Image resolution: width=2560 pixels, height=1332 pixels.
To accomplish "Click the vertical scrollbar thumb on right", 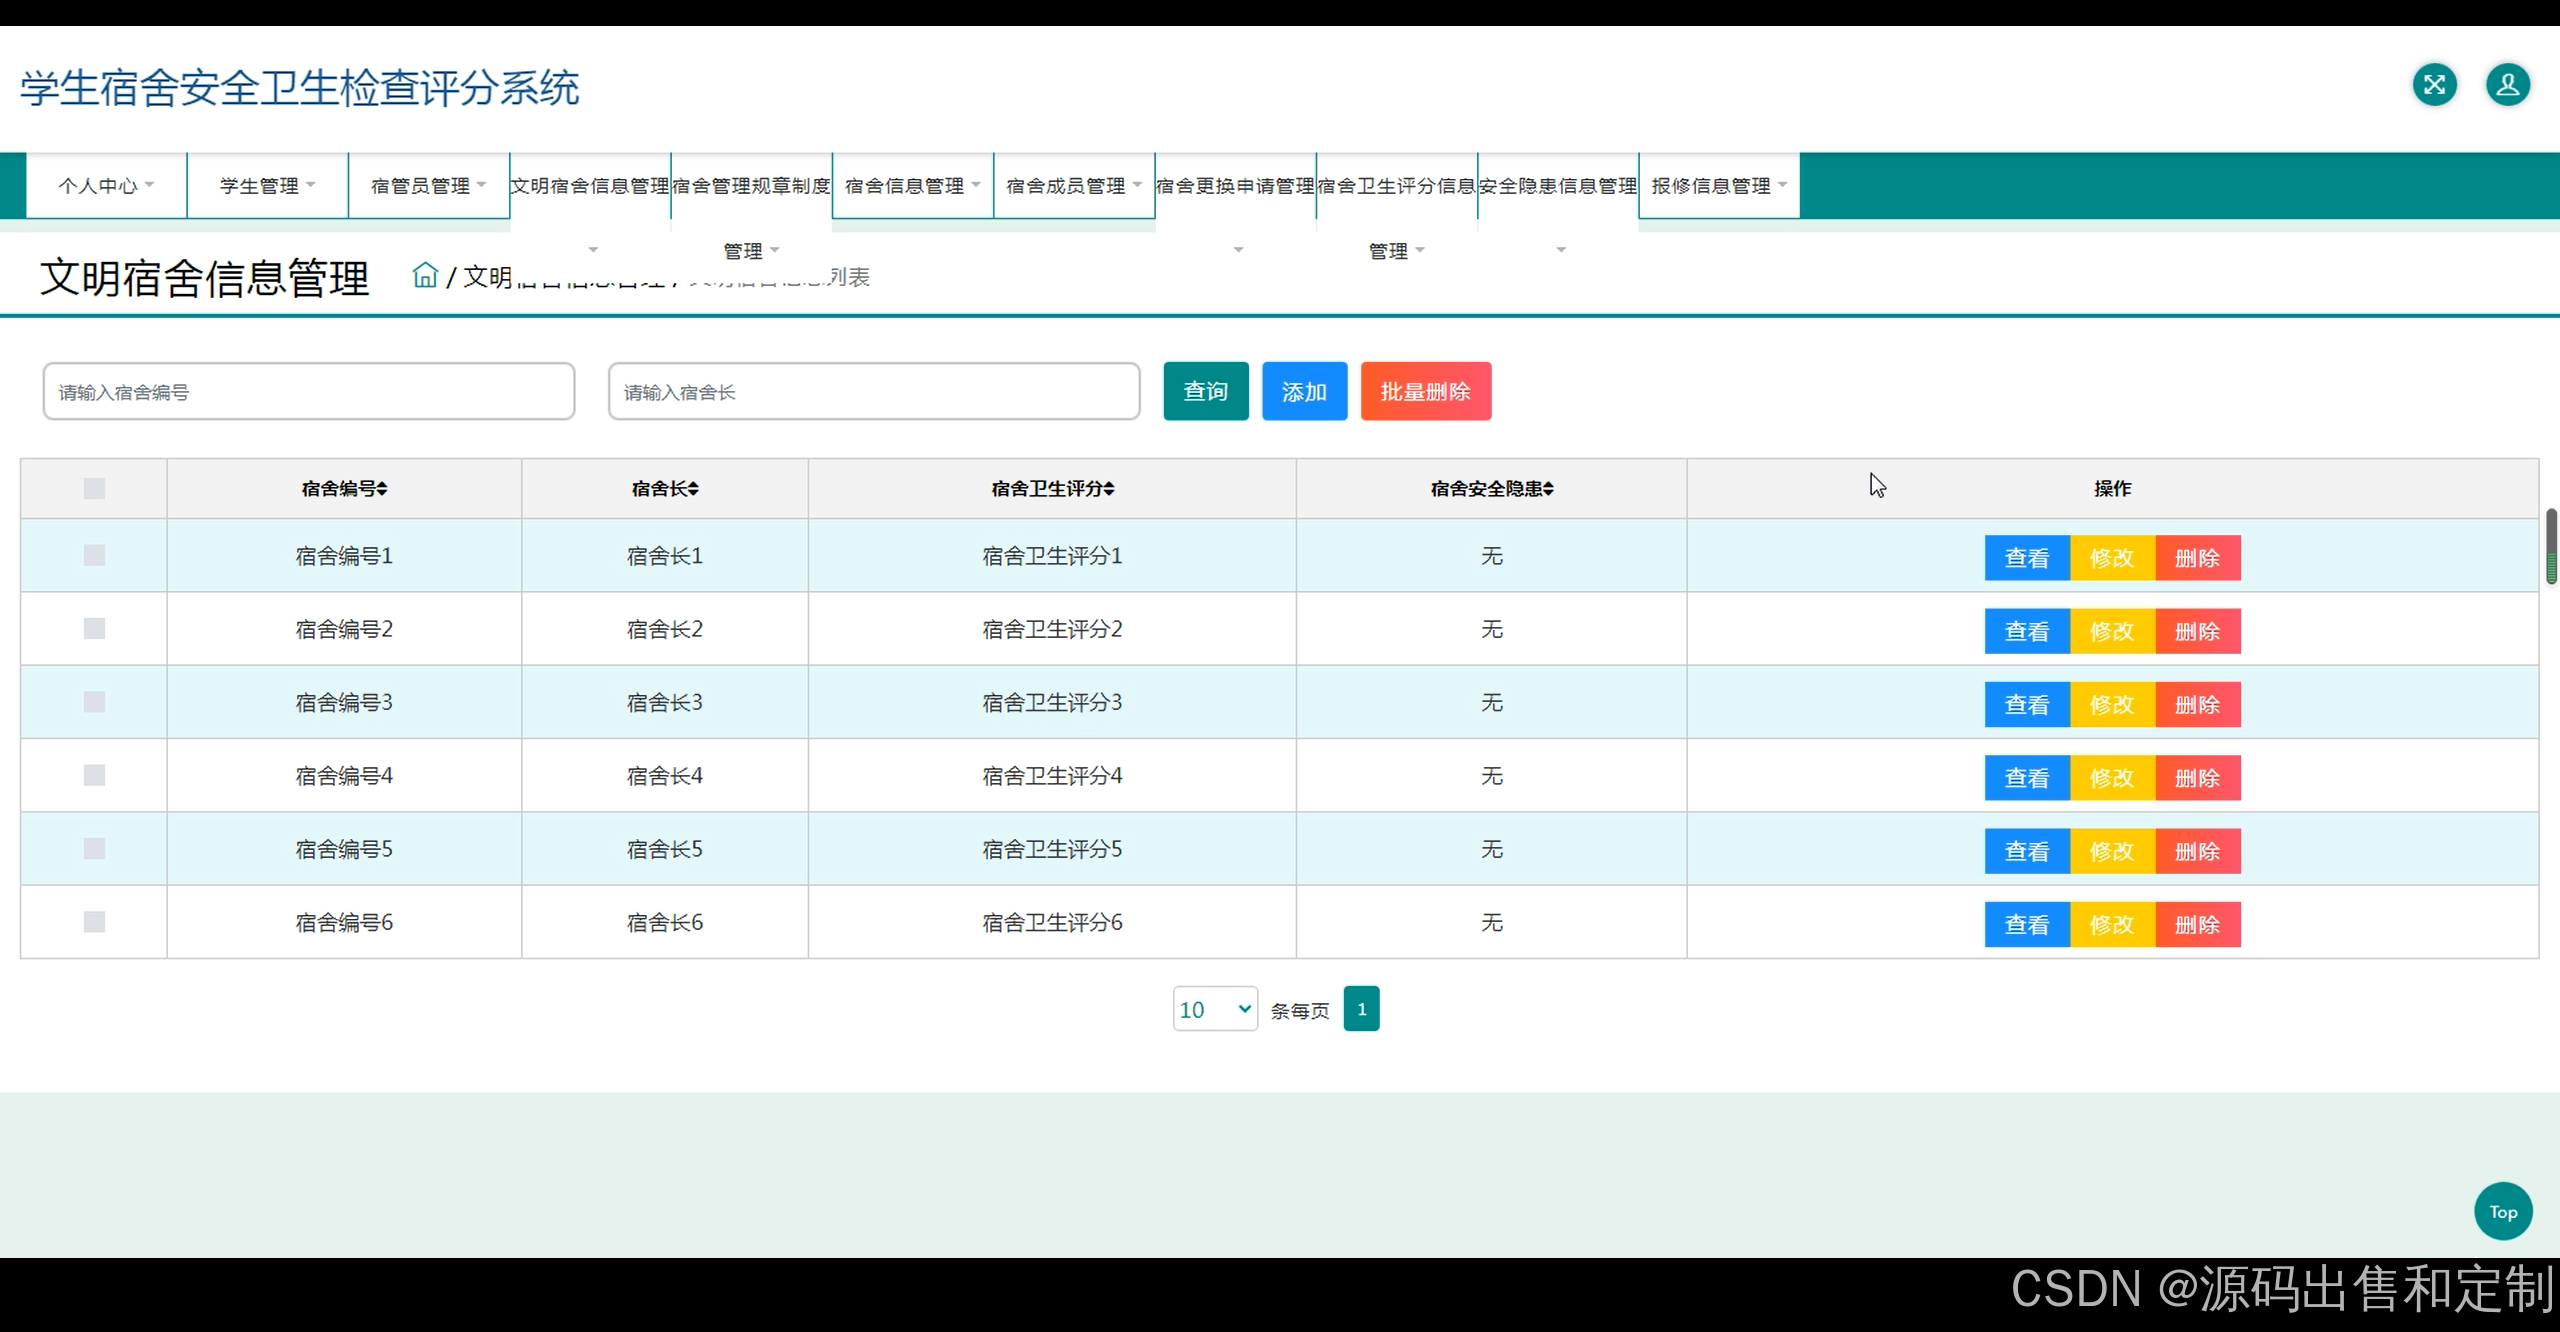I will [x=2551, y=545].
